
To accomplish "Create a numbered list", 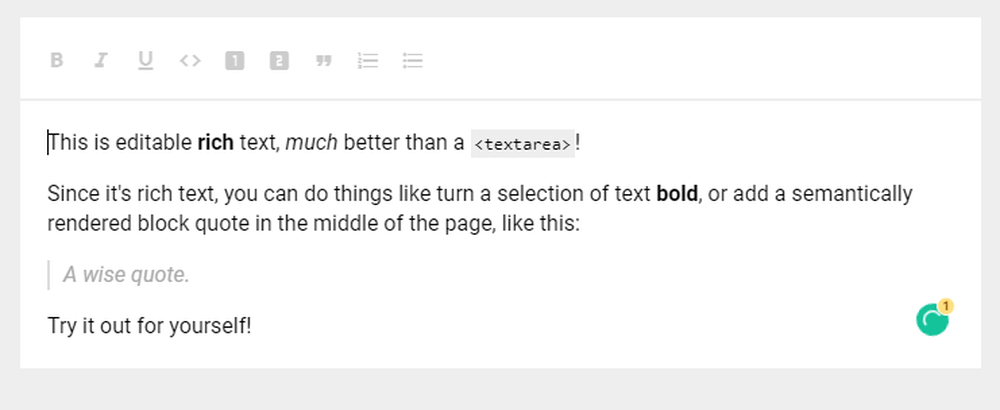I will point(367,61).
